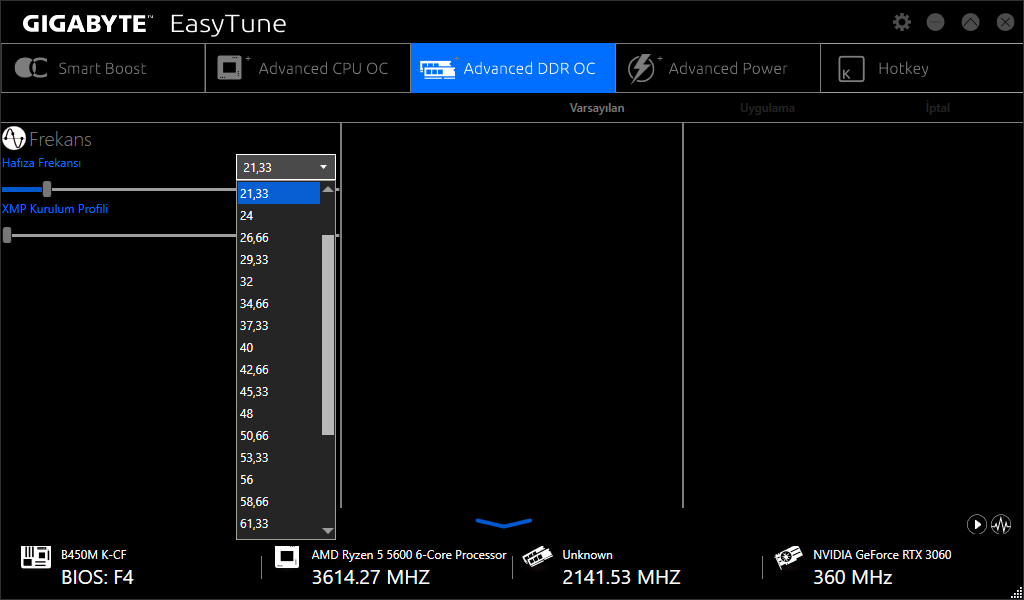Click the motherboard icon beside B450M K-CF
This screenshot has width=1024, height=600.
36,557
